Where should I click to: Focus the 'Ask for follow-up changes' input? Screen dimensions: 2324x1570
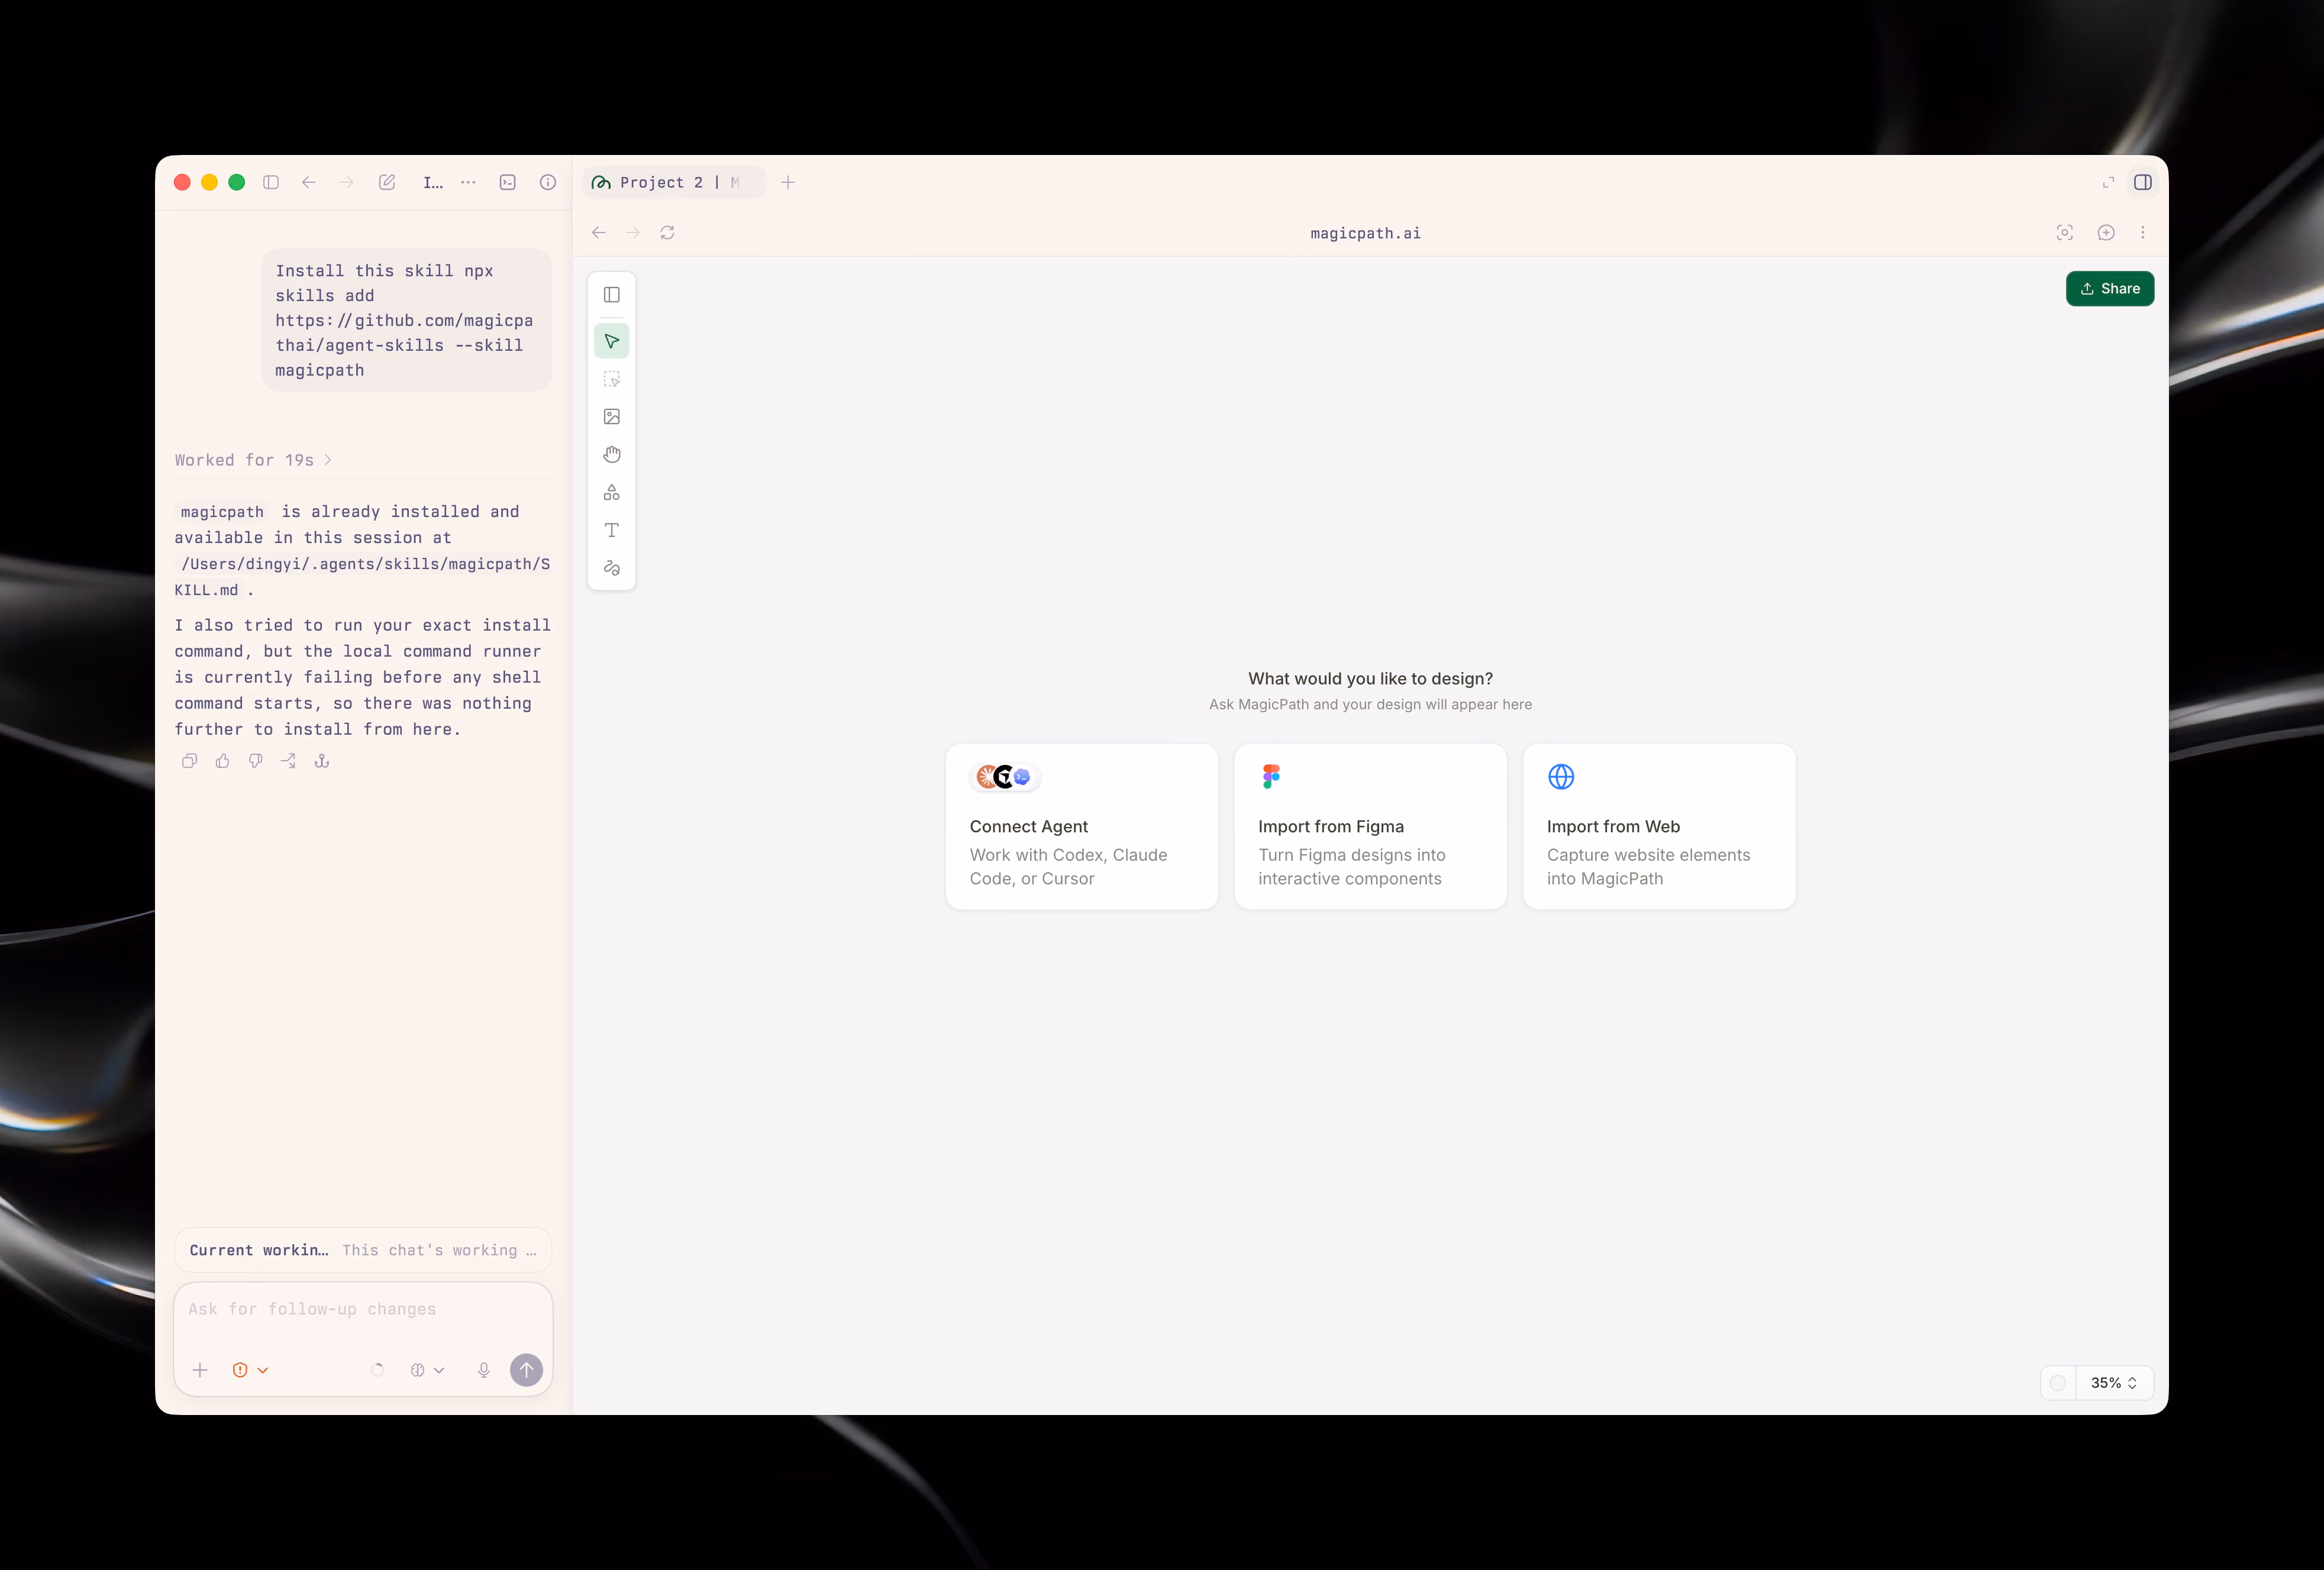pos(363,1310)
